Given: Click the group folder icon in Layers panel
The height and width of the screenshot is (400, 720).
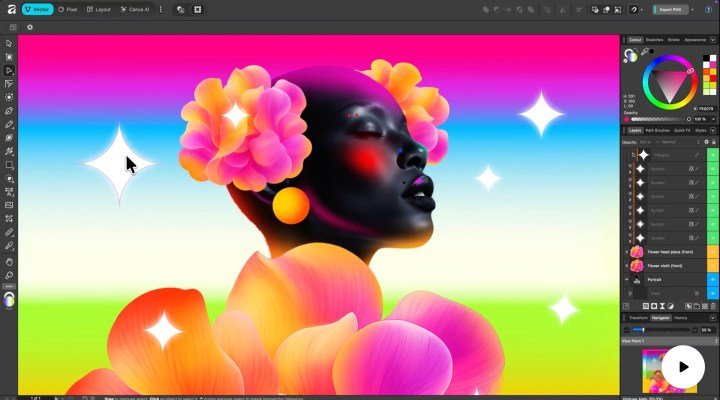Looking at the screenshot, I should click(697, 306).
